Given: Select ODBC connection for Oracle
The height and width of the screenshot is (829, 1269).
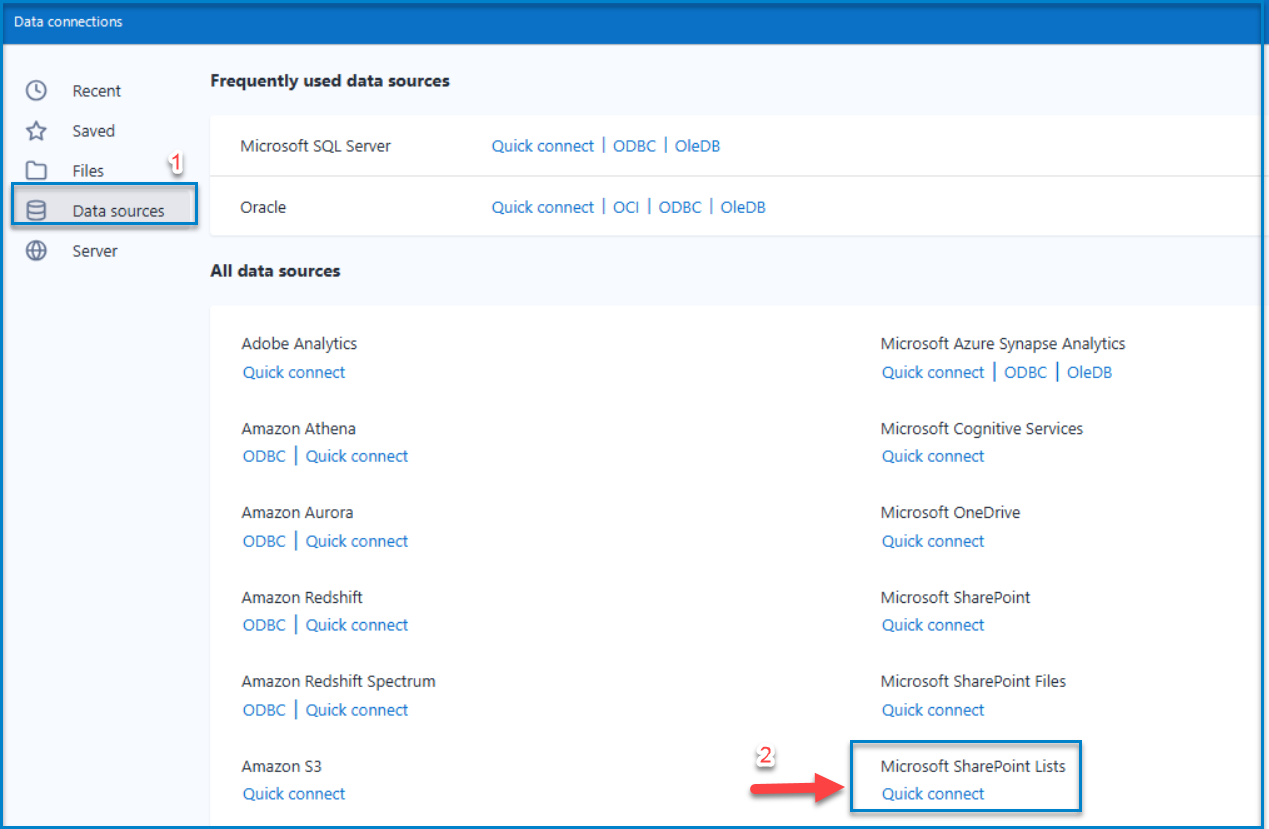Looking at the screenshot, I should coord(680,207).
